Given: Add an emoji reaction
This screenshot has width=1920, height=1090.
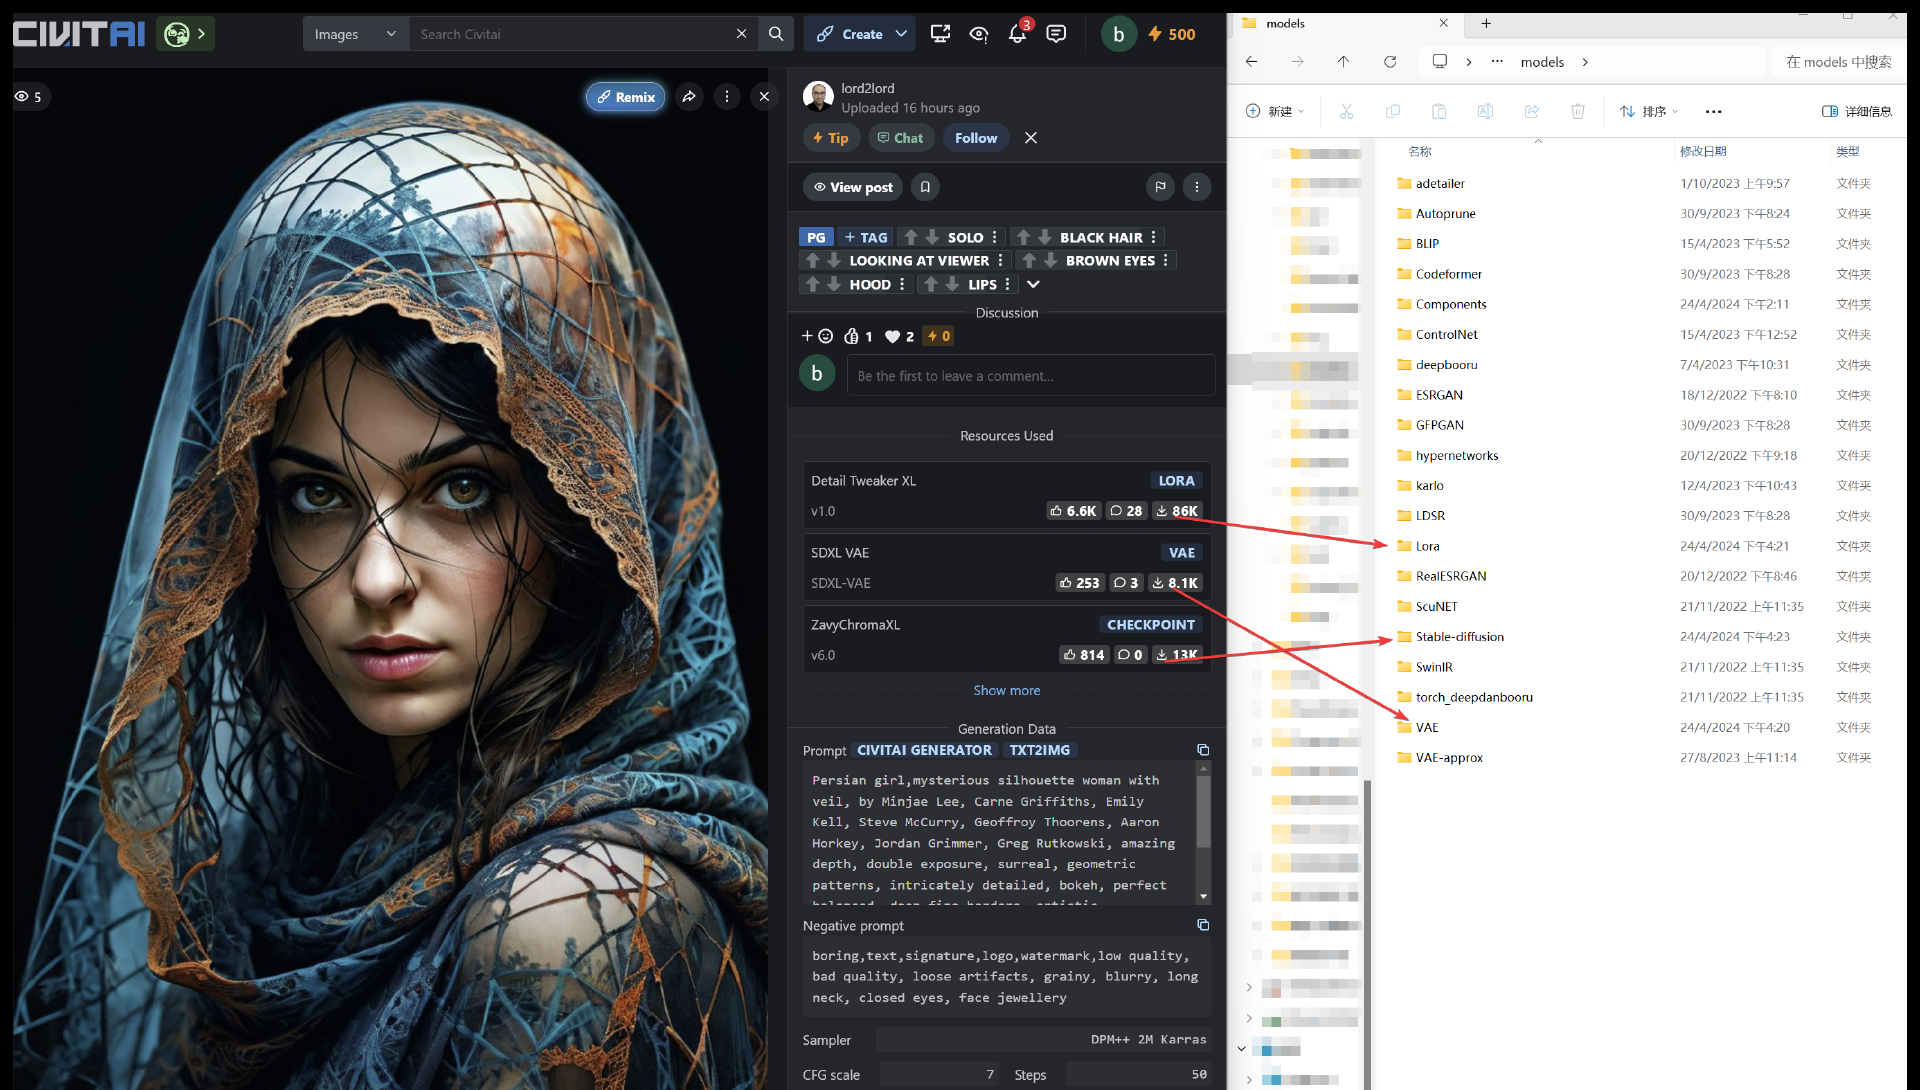Looking at the screenshot, I should click(817, 336).
